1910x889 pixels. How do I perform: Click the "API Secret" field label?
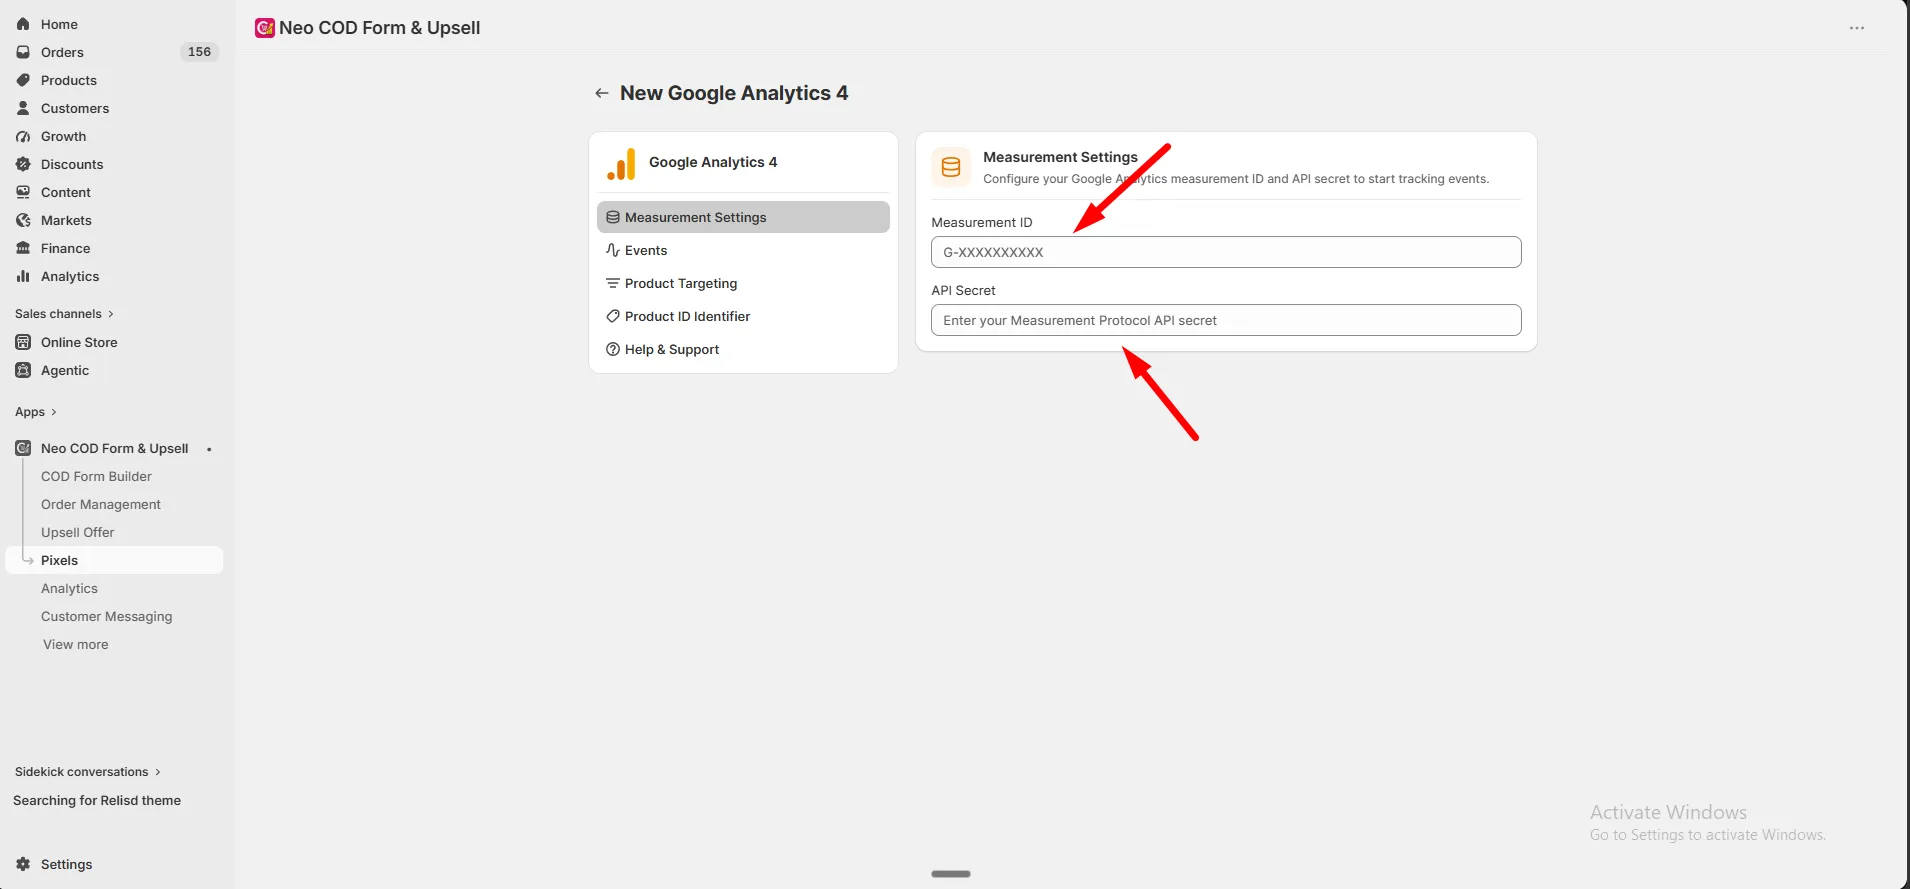[963, 290]
